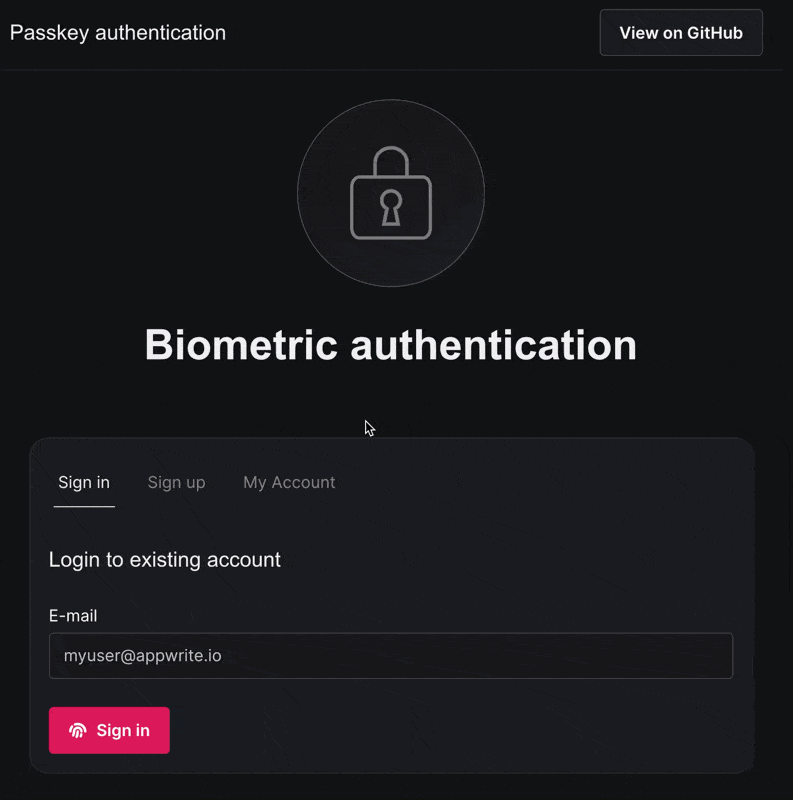Click the E-mail field label
This screenshot has width=793, height=800.
click(x=73, y=616)
